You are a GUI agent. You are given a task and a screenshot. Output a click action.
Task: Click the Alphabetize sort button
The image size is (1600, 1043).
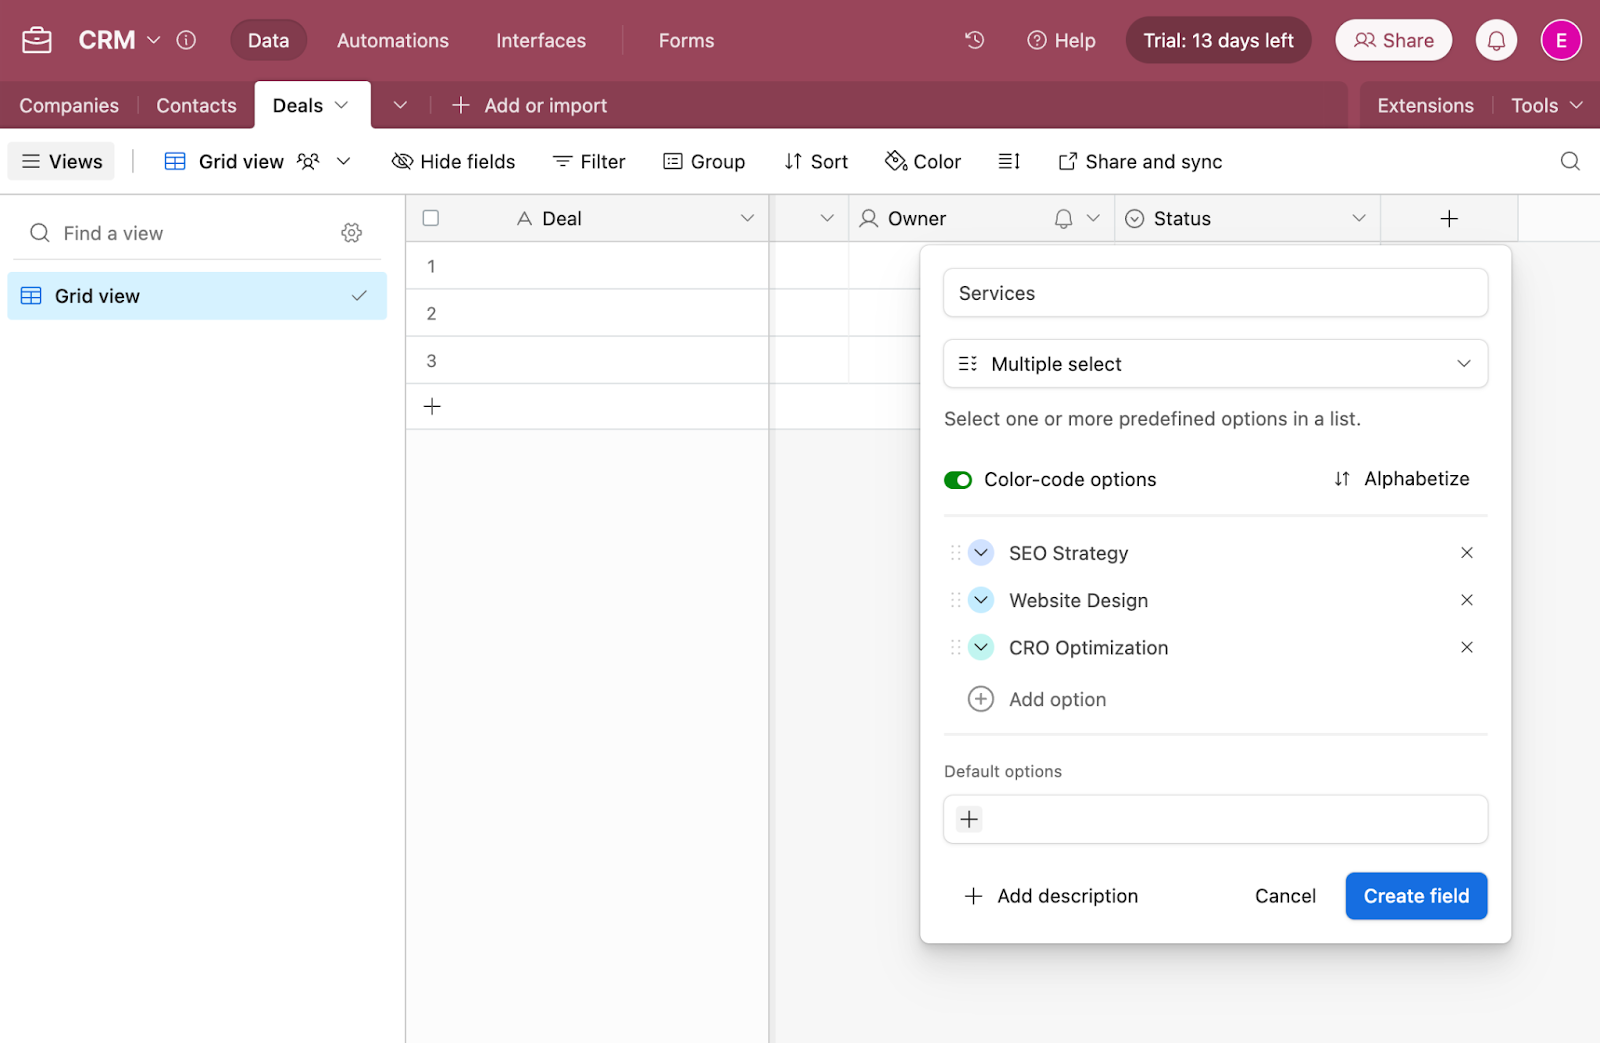point(1401,479)
